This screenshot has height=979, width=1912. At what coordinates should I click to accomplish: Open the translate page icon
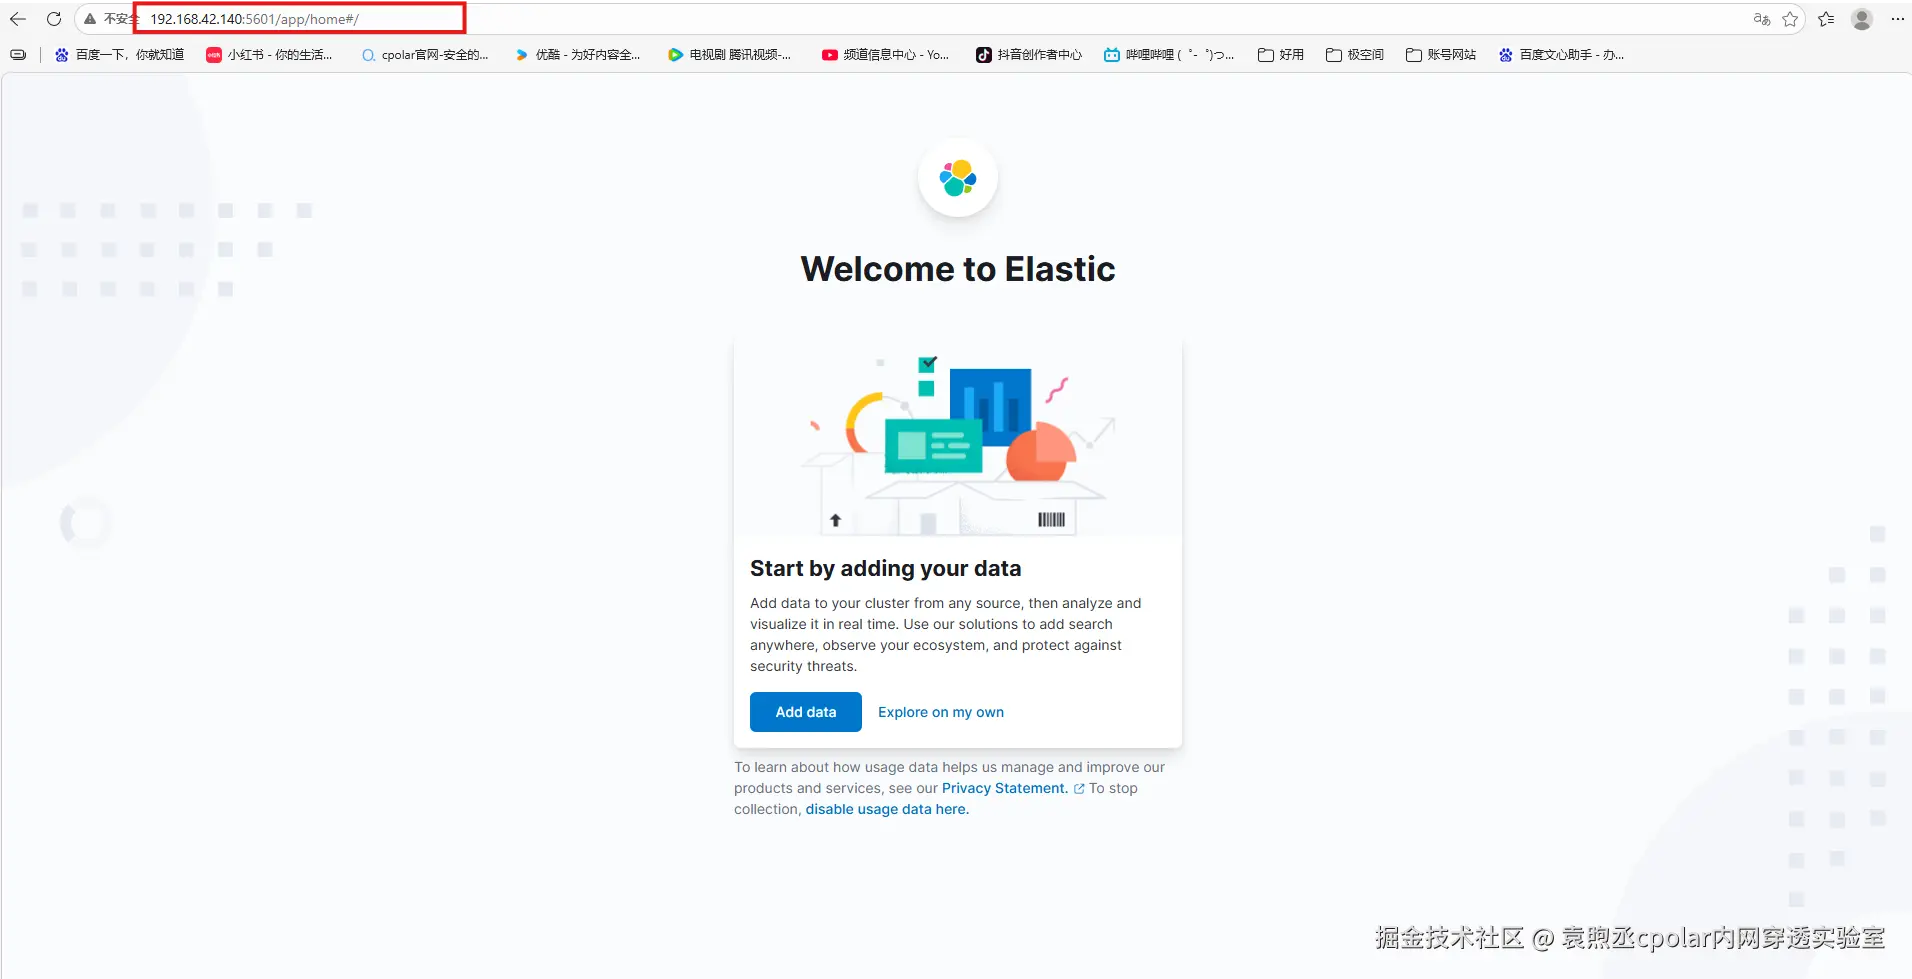(x=1762, y=19)
